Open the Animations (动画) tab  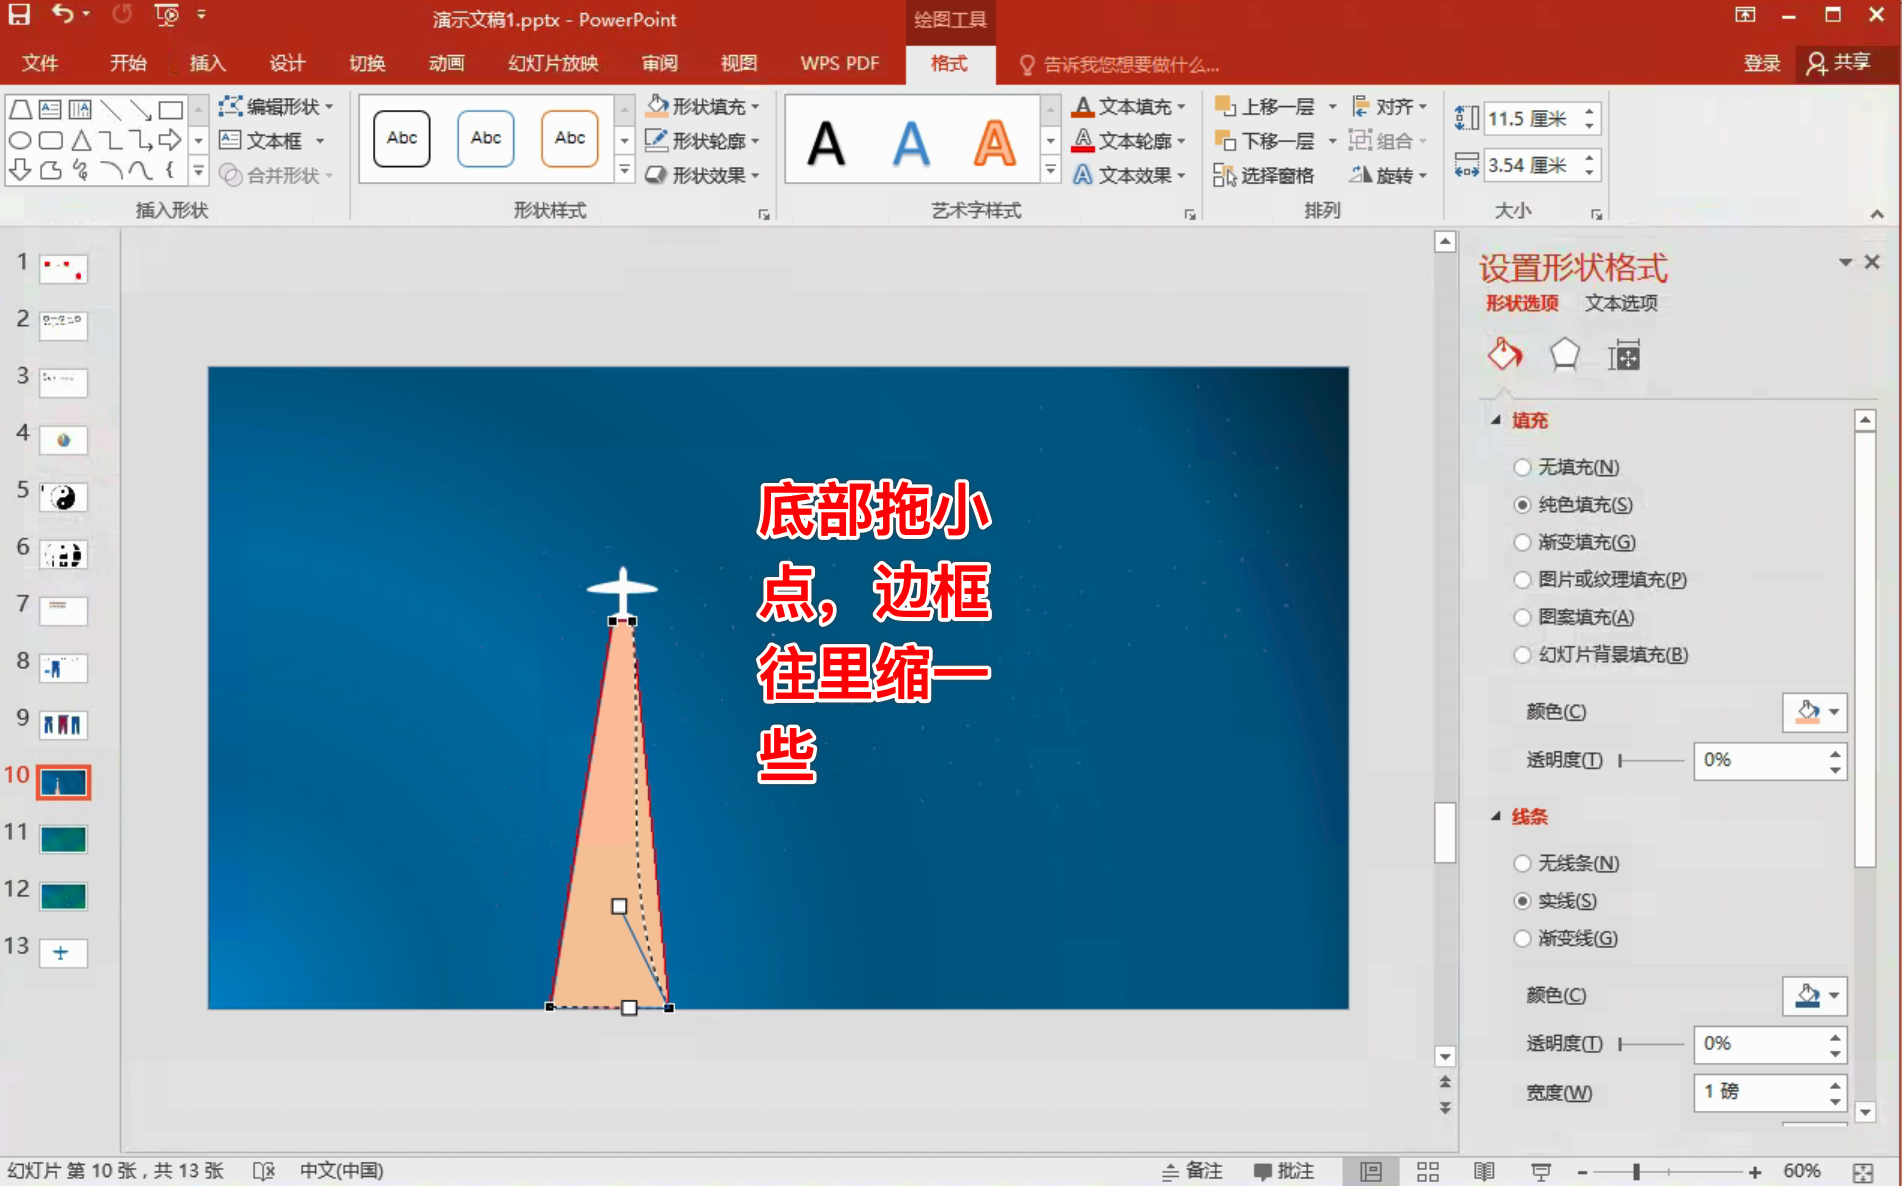pyautogui.click(x=446, y=63)
